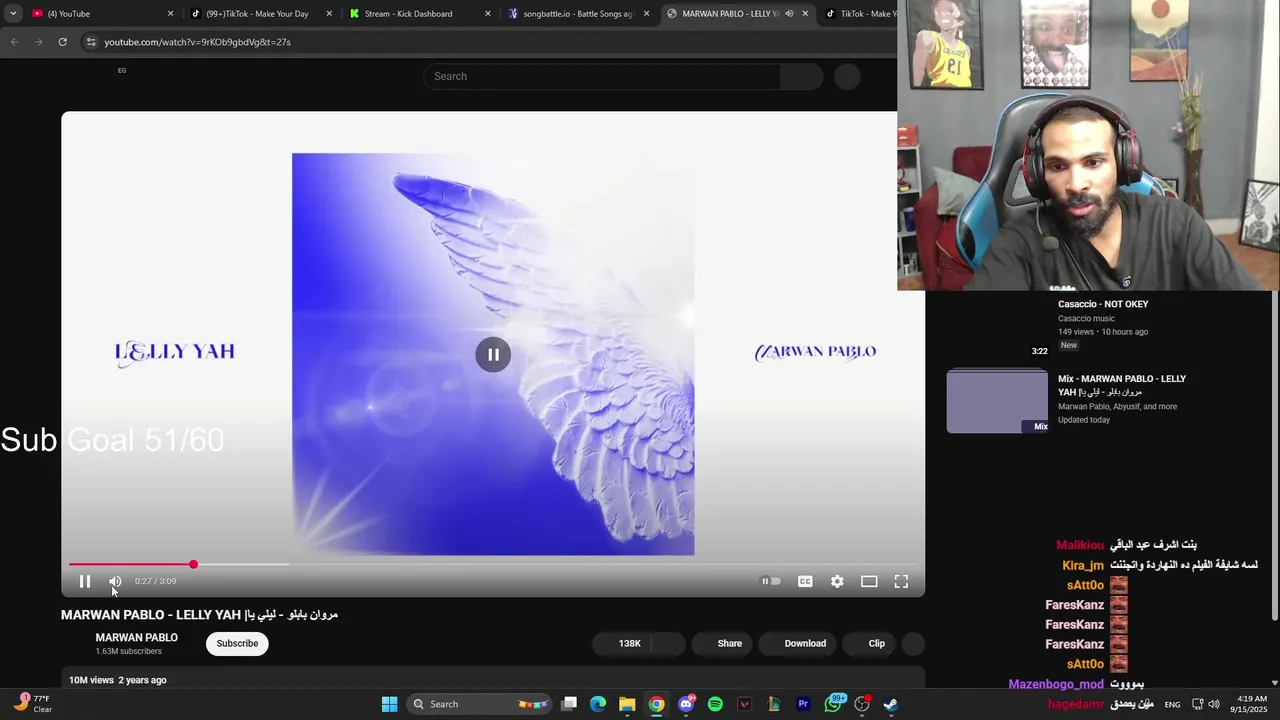Click the Mazenbogo_mod chat username

(1056, 684)
